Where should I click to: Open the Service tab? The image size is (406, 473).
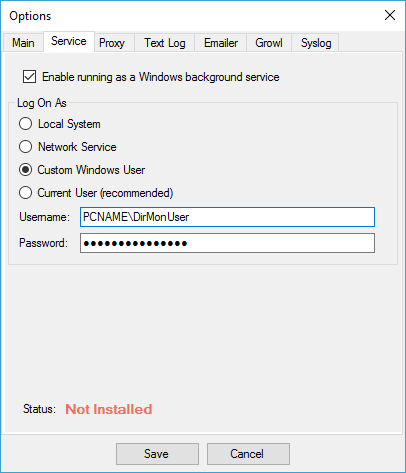click(x=69, y=41)
